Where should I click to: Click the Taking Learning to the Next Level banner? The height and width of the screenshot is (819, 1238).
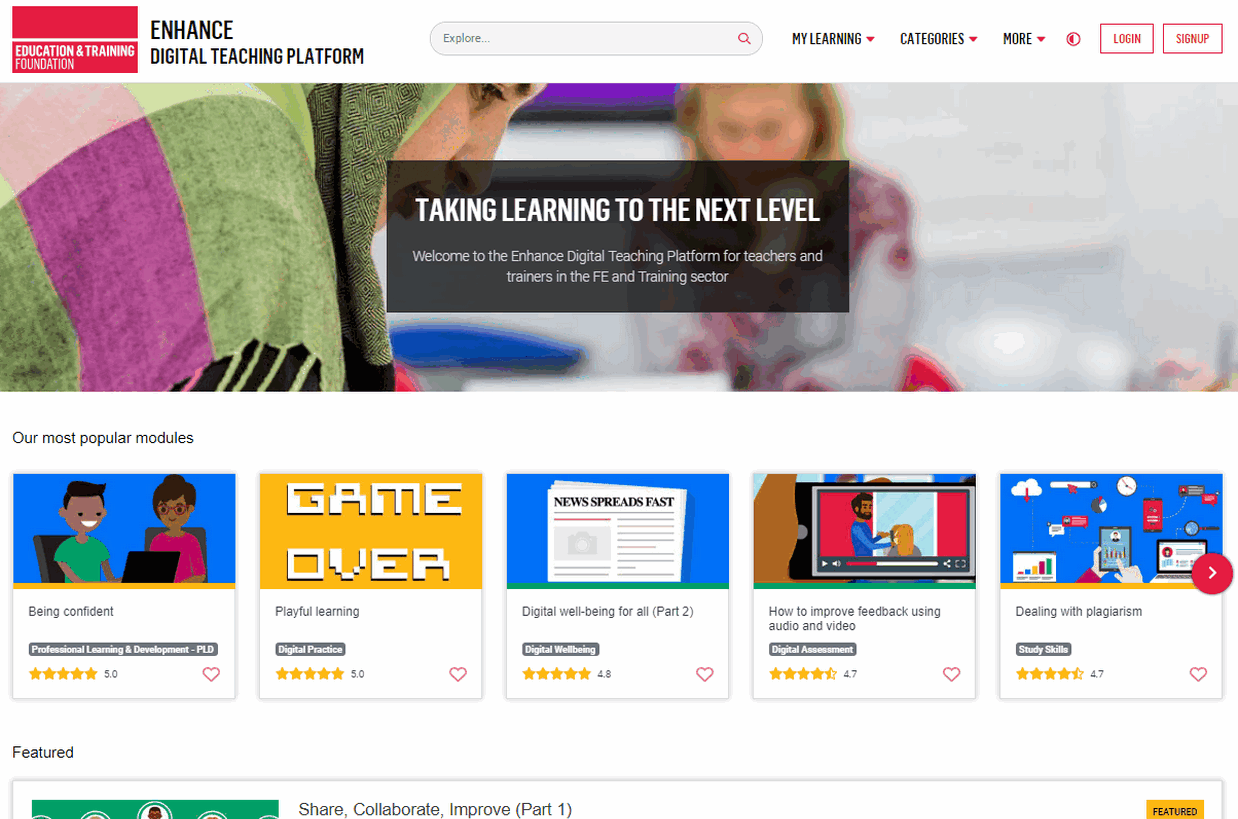[x=618, y=237]
